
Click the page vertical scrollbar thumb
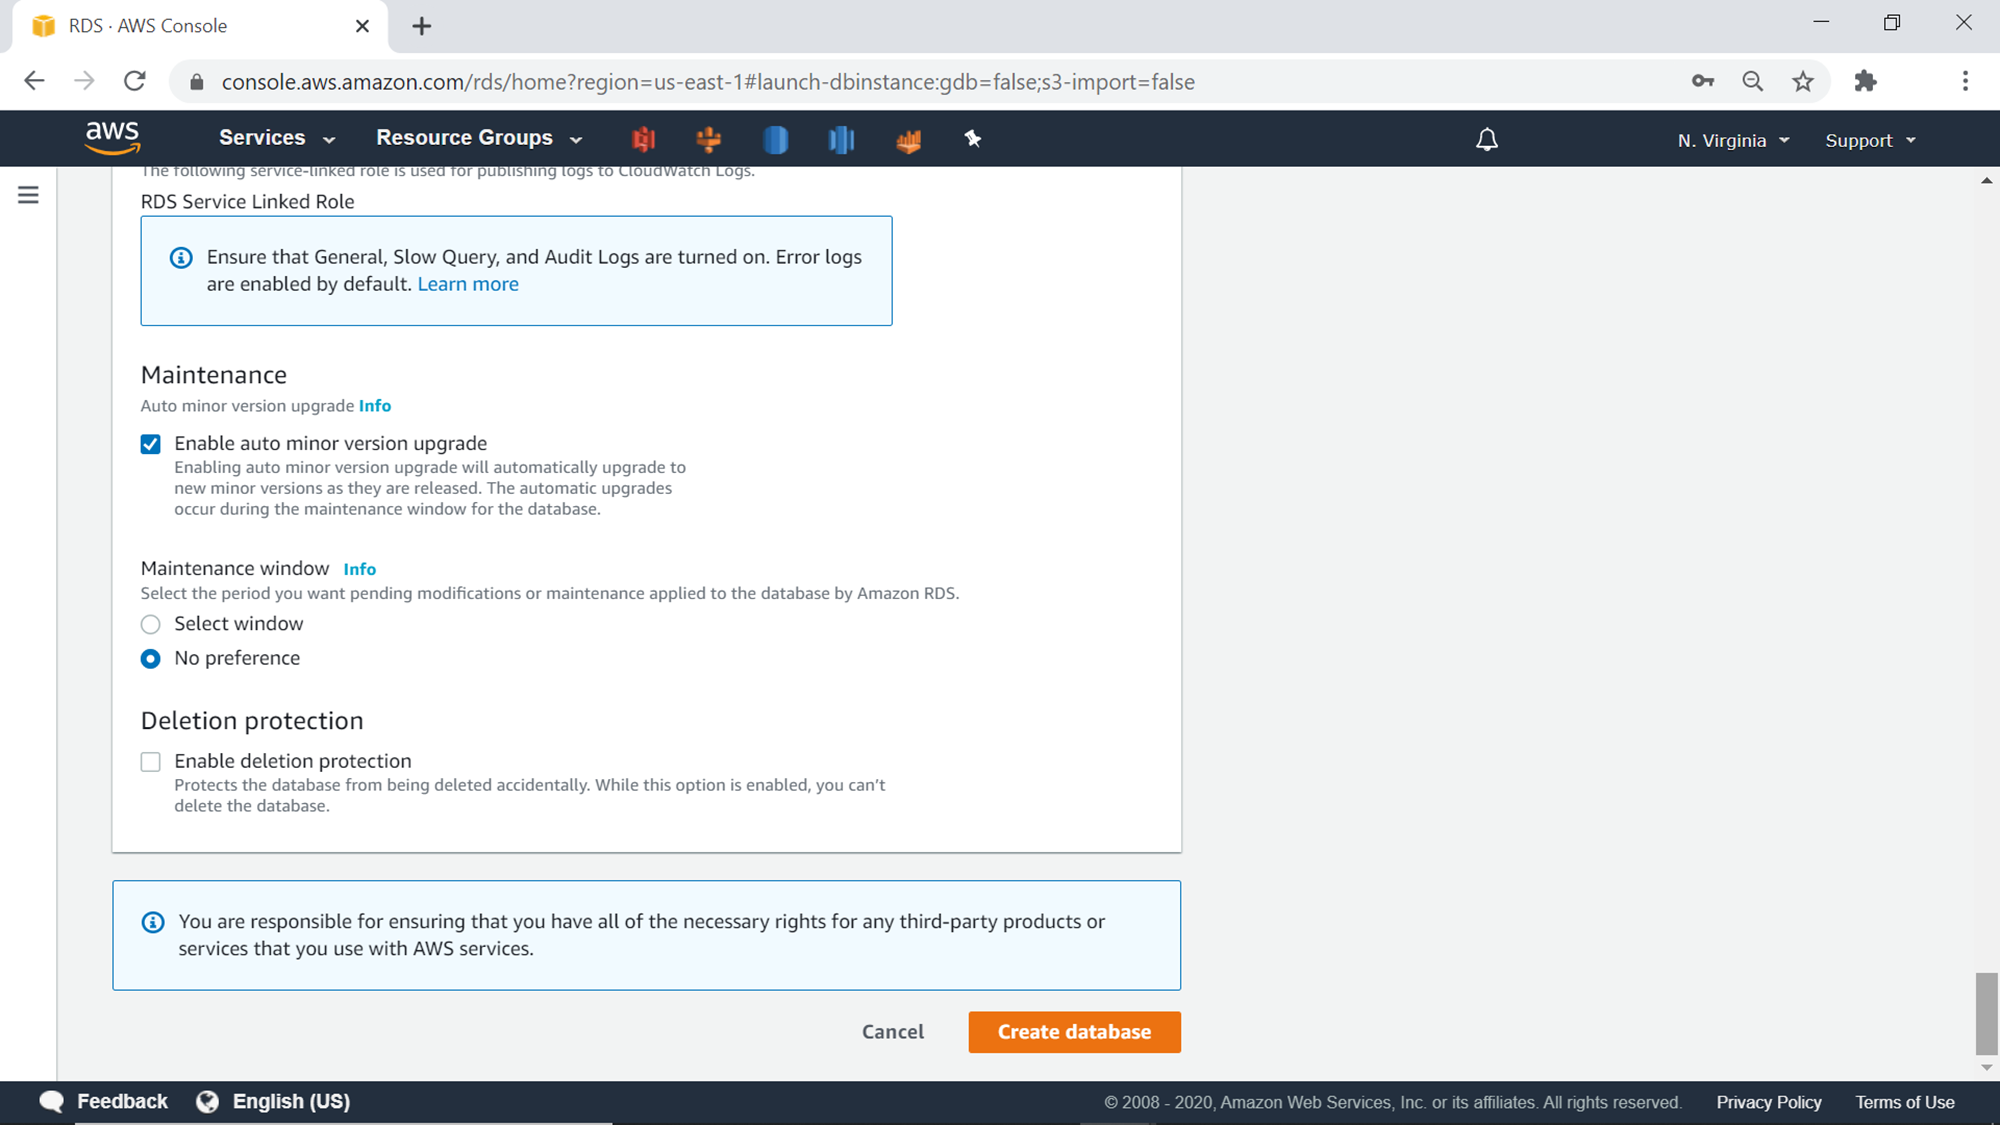(x=1986, y=1012)
